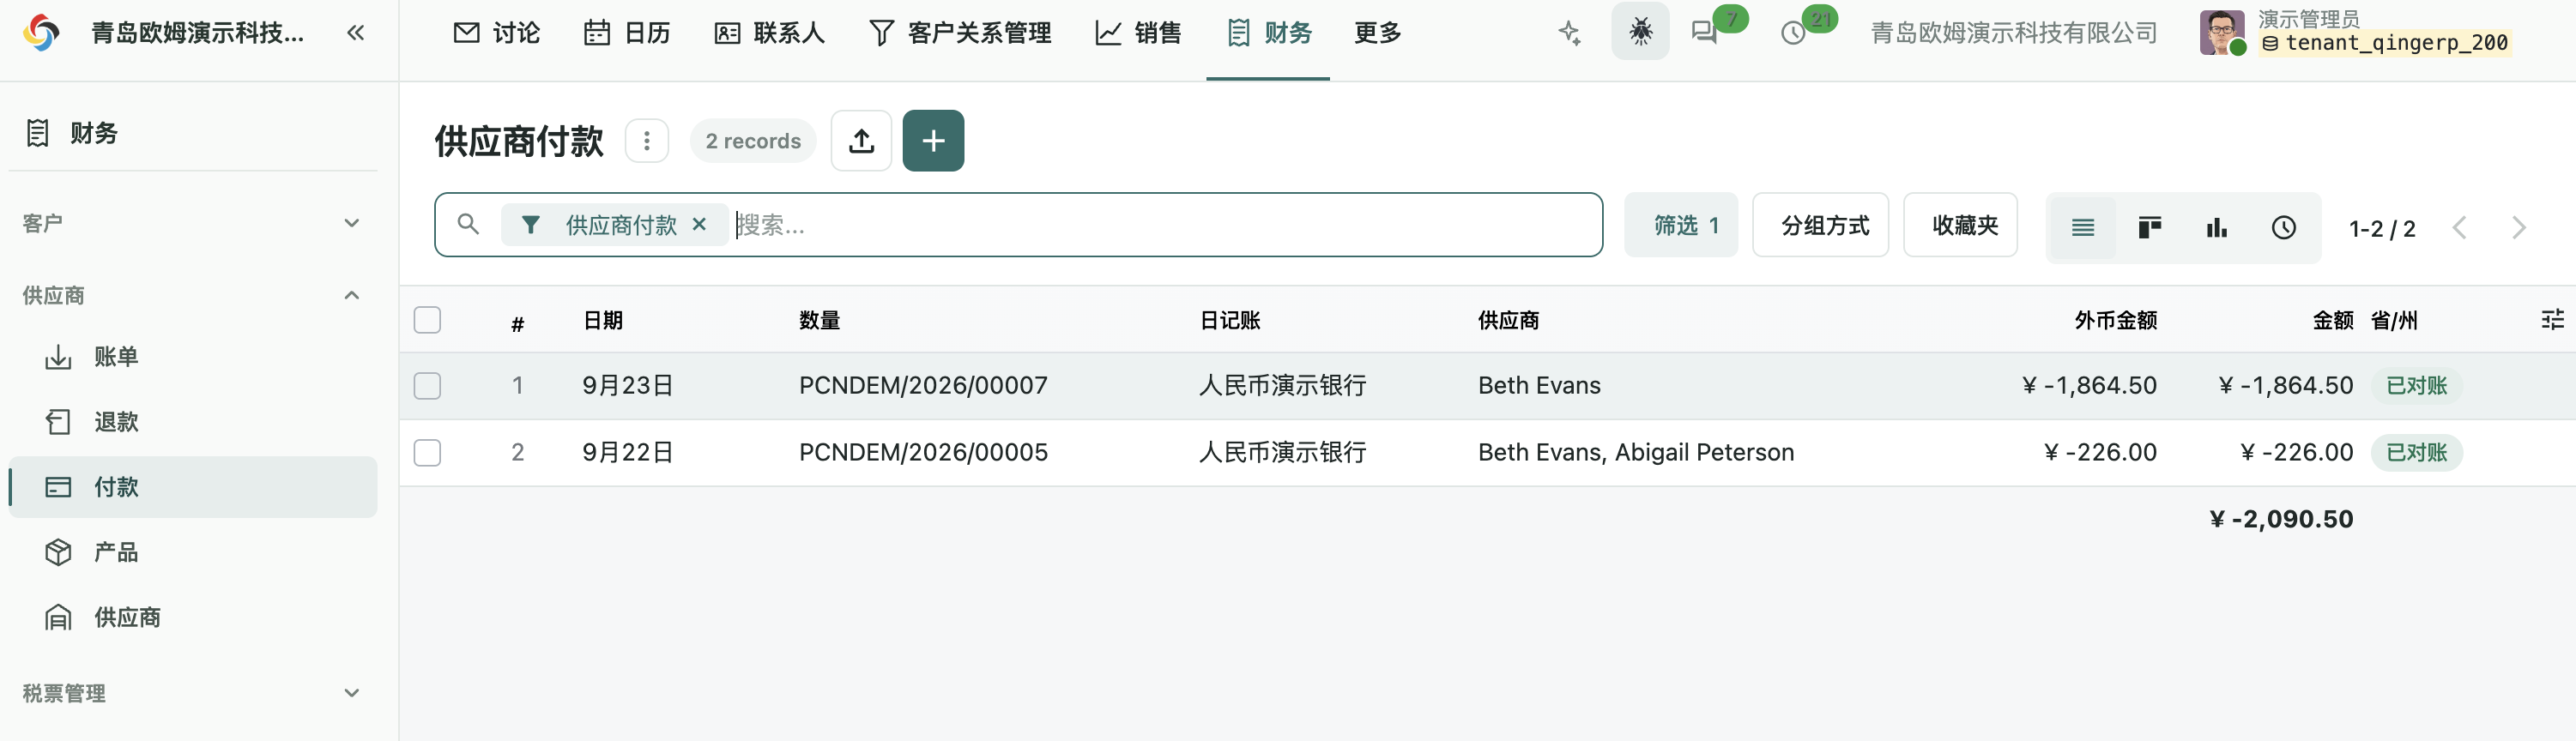The height and width of the screenshot is (741, 2576).
Task: Click 已对账 badge in row 2
Action: tap(2416, 452)
